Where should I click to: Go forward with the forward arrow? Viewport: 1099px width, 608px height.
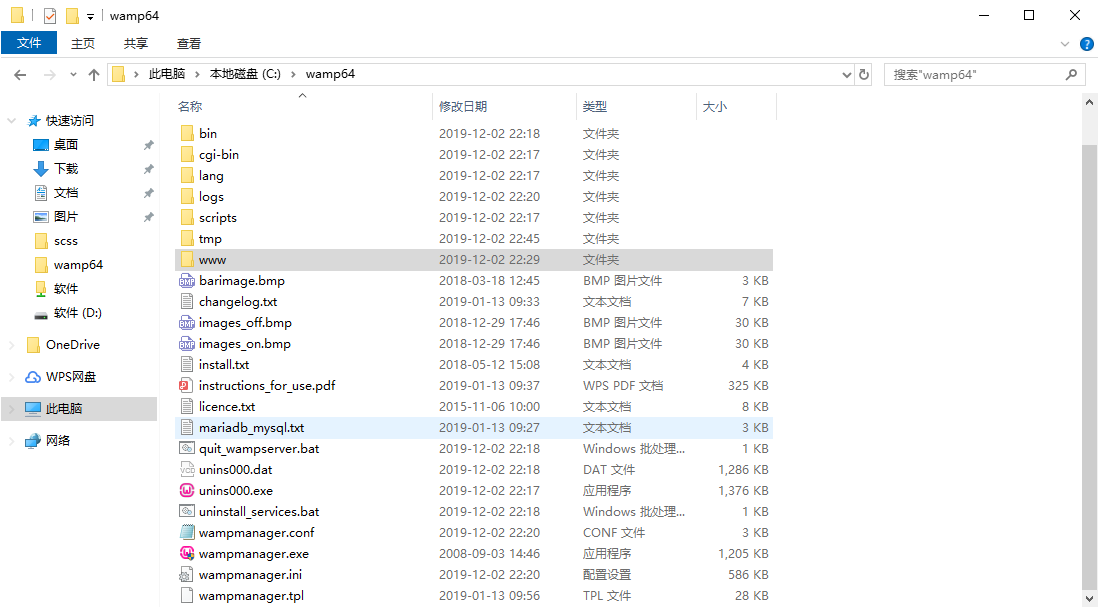[49, 74]
